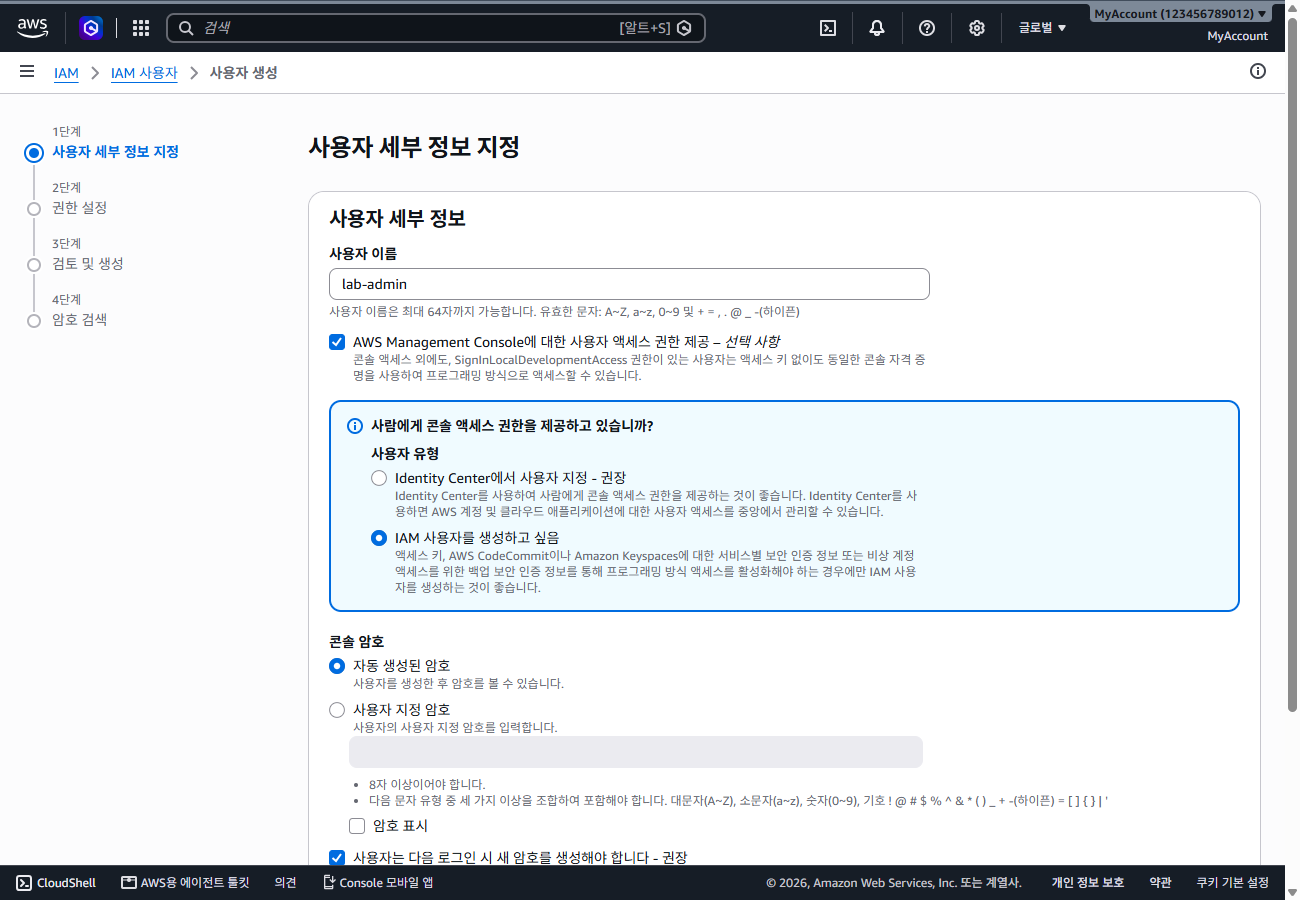Click the 콘솔 암호 label
This screenshot has height=900, width=1300.
pyautogui.click(x=357, y=641)
